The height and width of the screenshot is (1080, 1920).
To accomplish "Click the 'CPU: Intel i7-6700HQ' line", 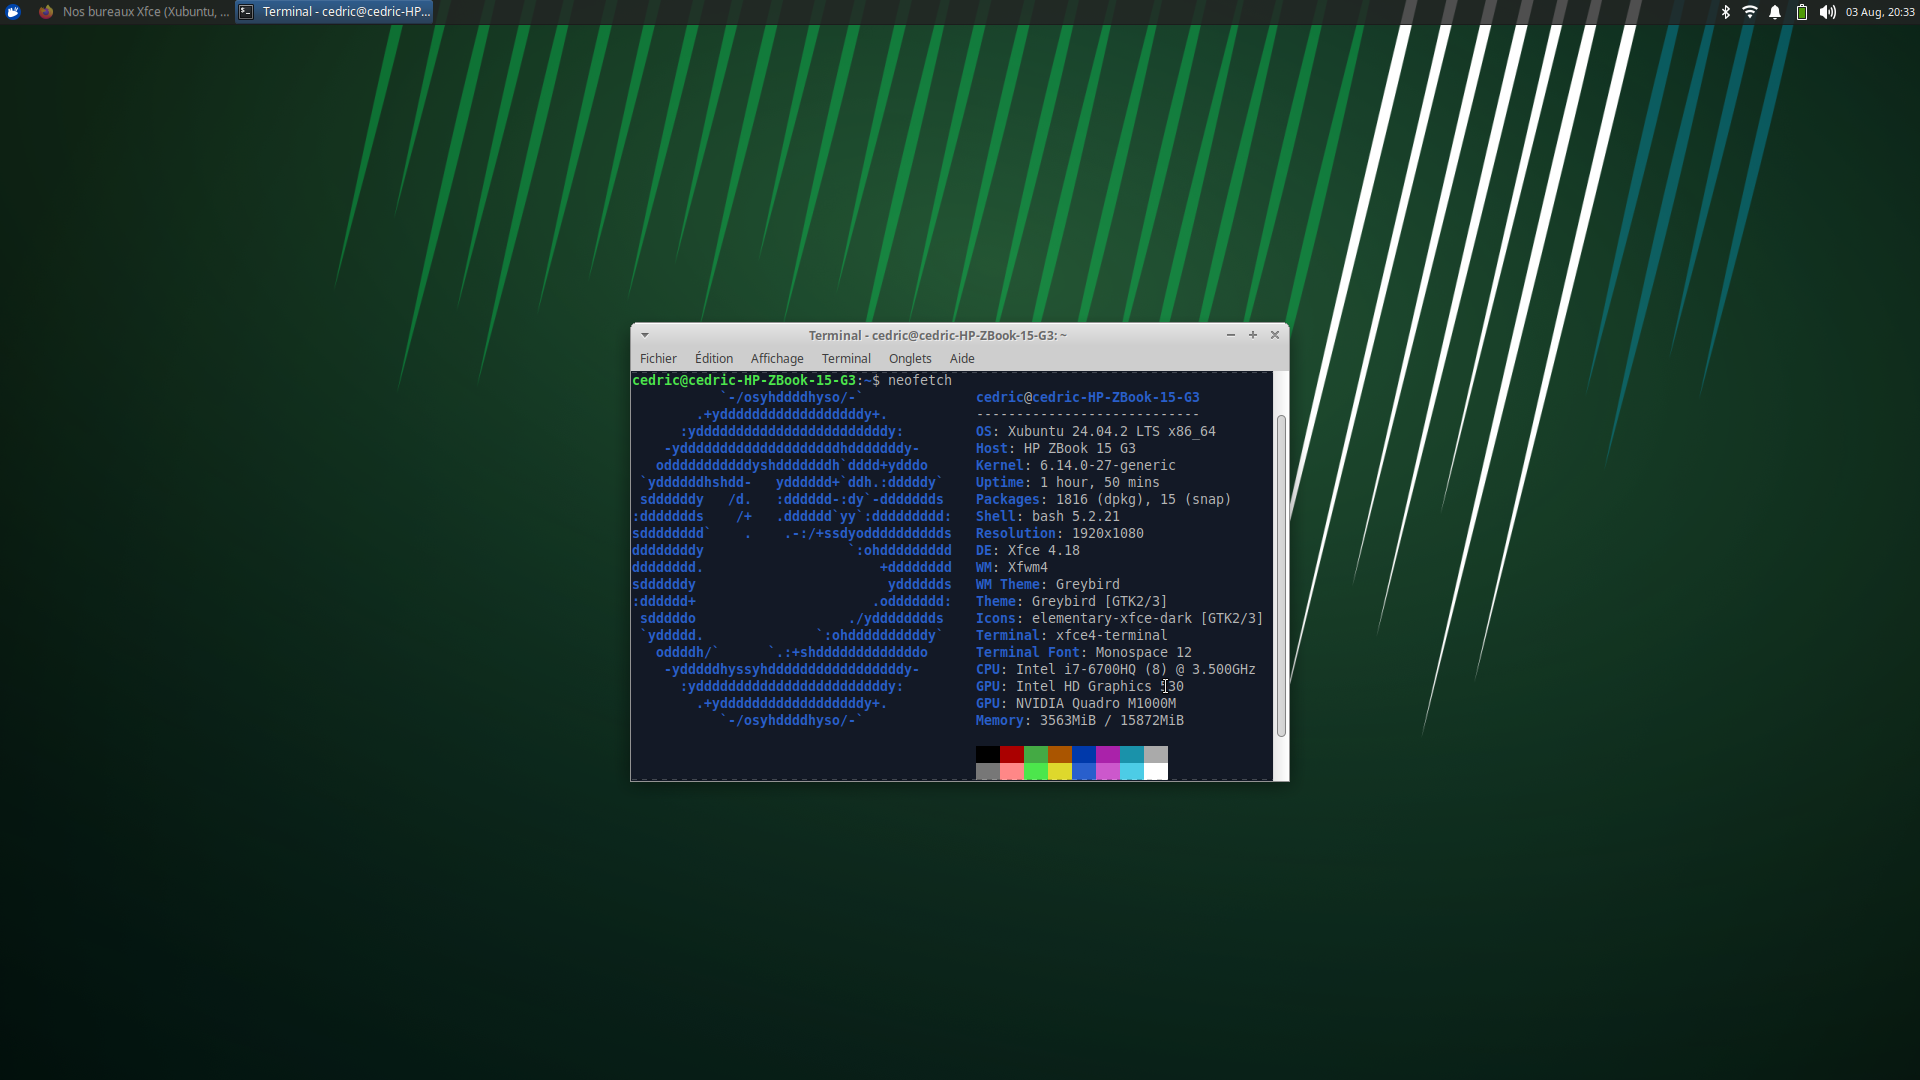I will click(x=1116, y=670).
